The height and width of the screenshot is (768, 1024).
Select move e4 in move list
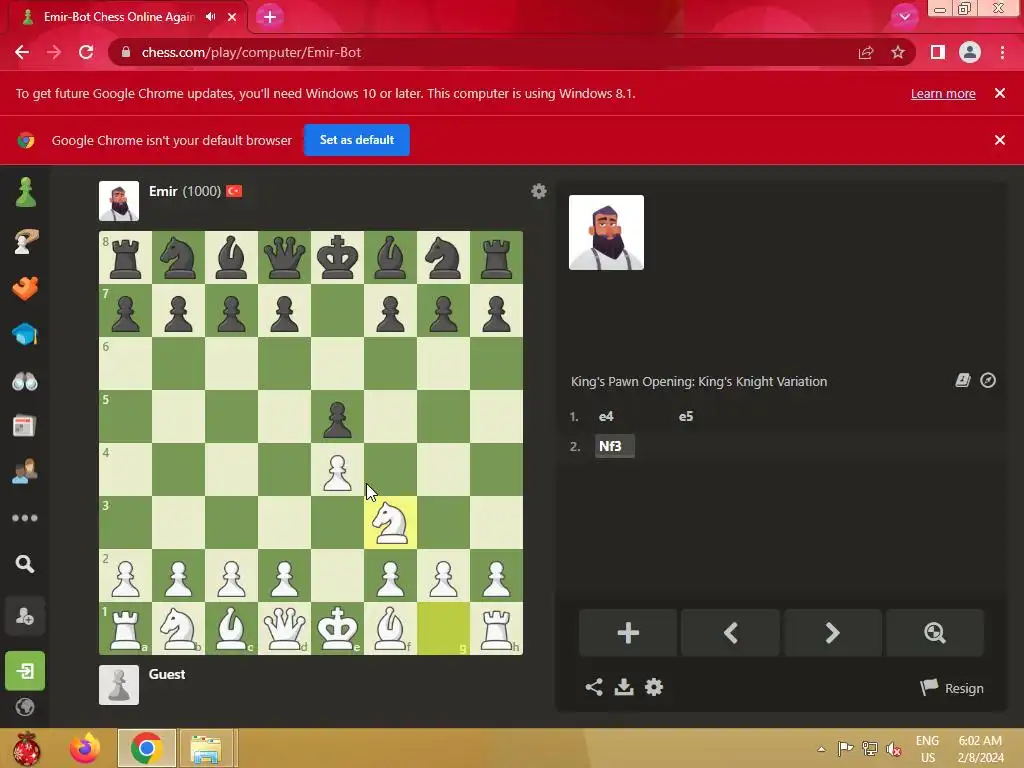pos(606,417)
